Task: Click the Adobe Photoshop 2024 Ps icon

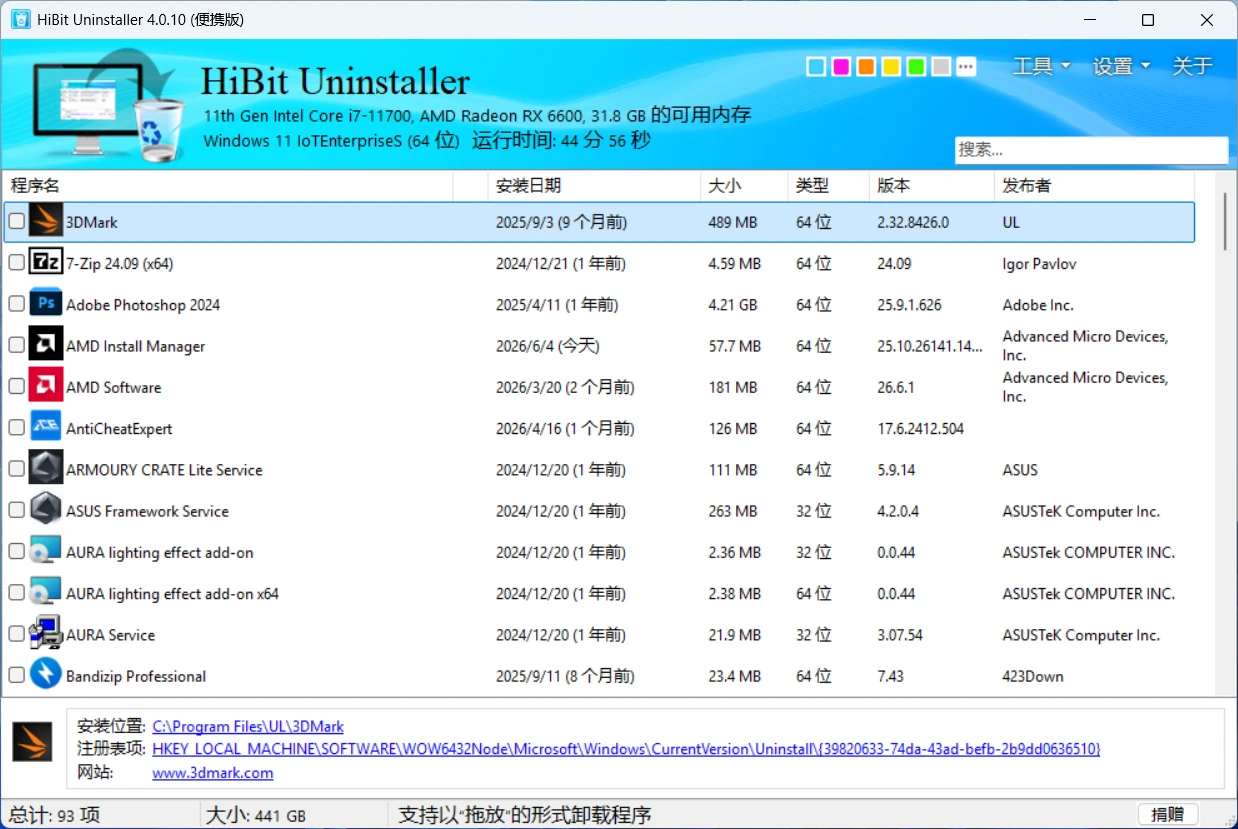Action: [x=46, y=304]
